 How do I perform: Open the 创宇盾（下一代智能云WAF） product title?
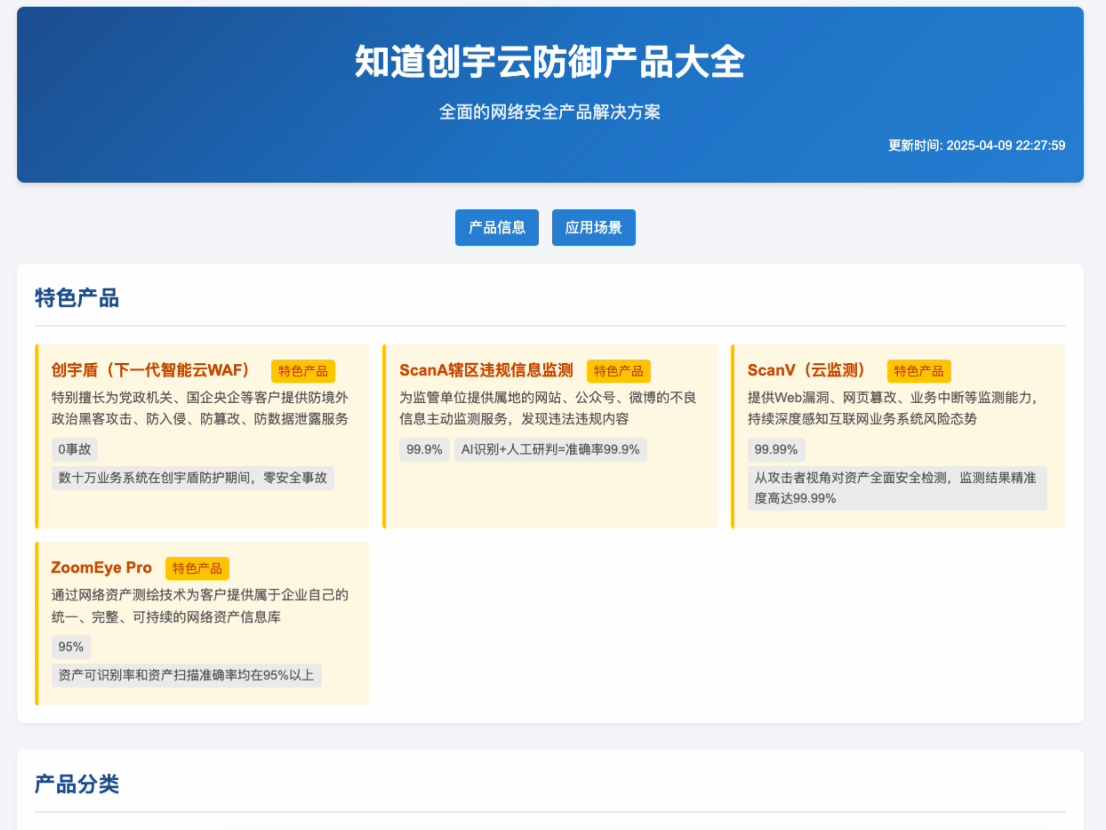[152, 370]
